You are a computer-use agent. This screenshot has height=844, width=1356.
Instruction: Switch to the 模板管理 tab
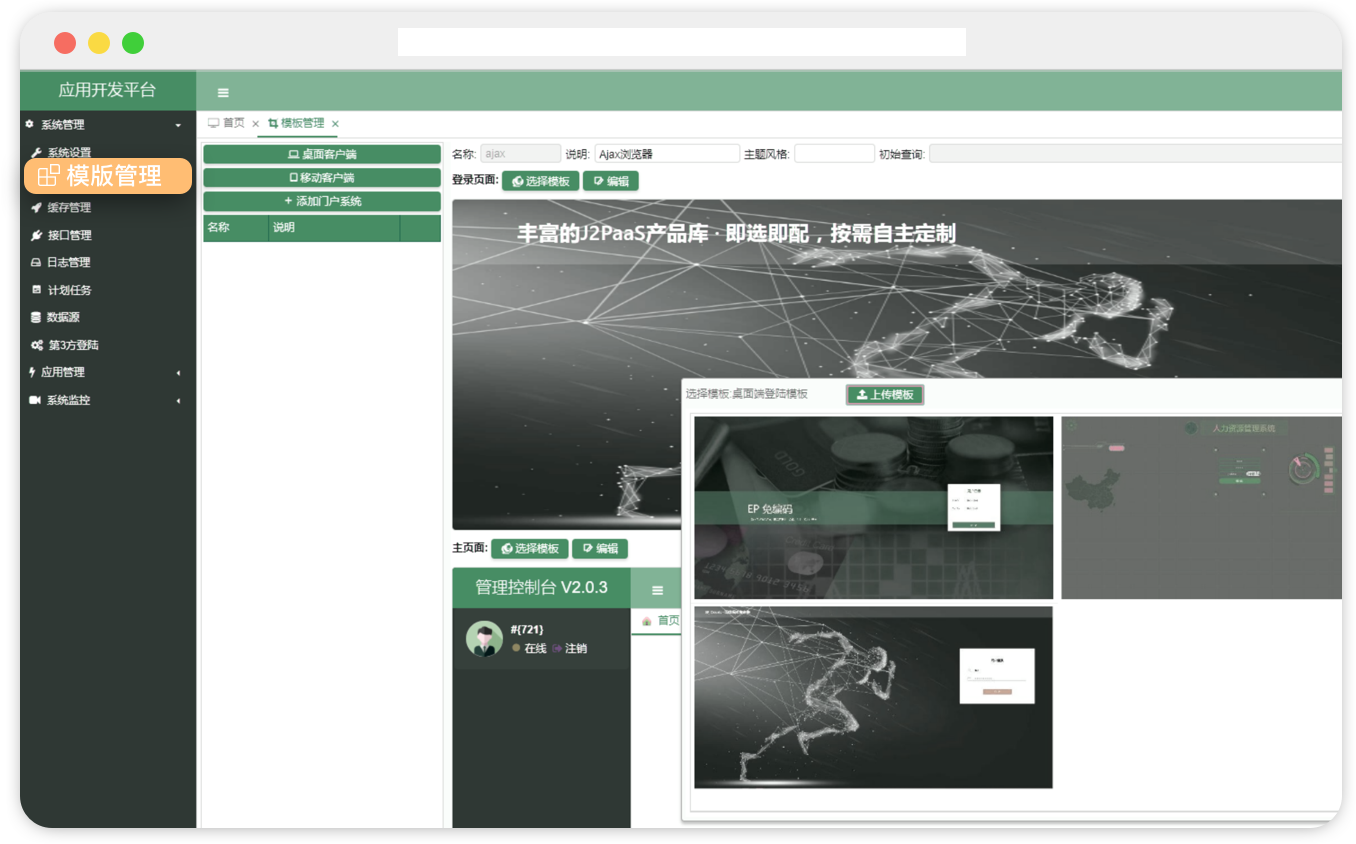coord(296,123)
